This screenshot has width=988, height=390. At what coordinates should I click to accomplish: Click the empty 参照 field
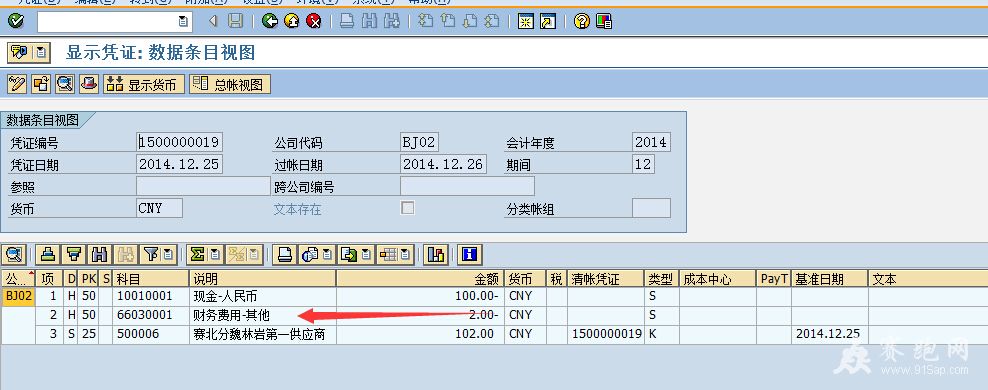point(203,186)
